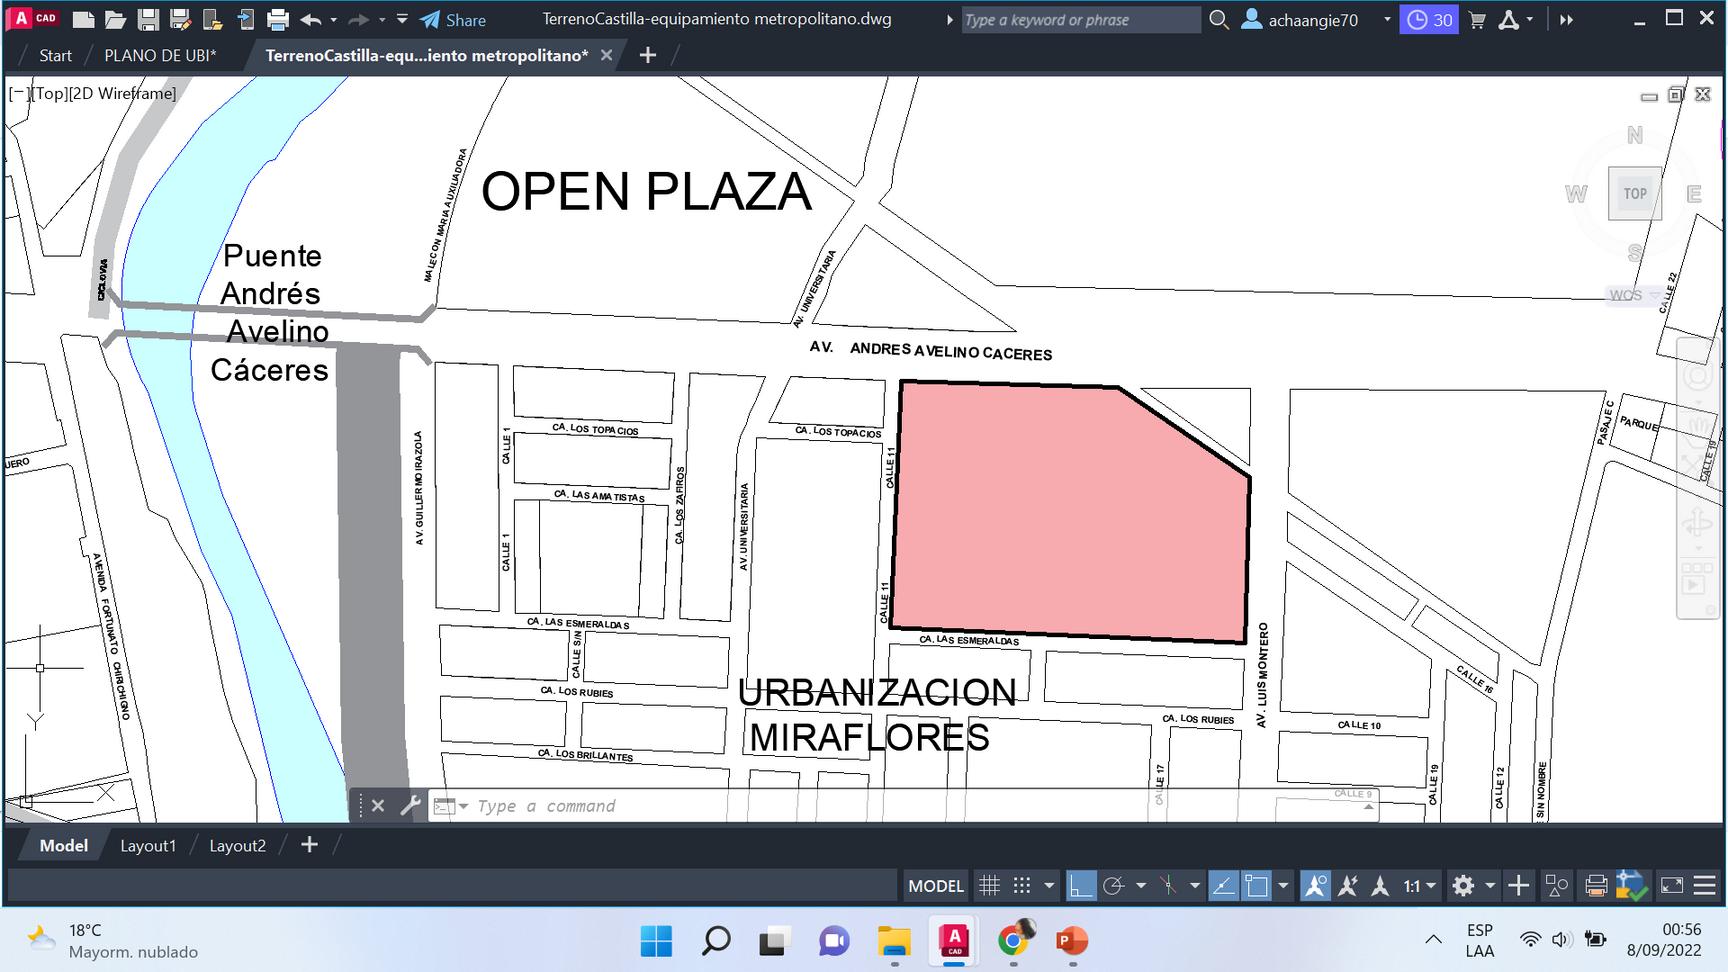Toggle isometric drafting
Viewport: 1728px width, 972px height.
(1168, 886)
